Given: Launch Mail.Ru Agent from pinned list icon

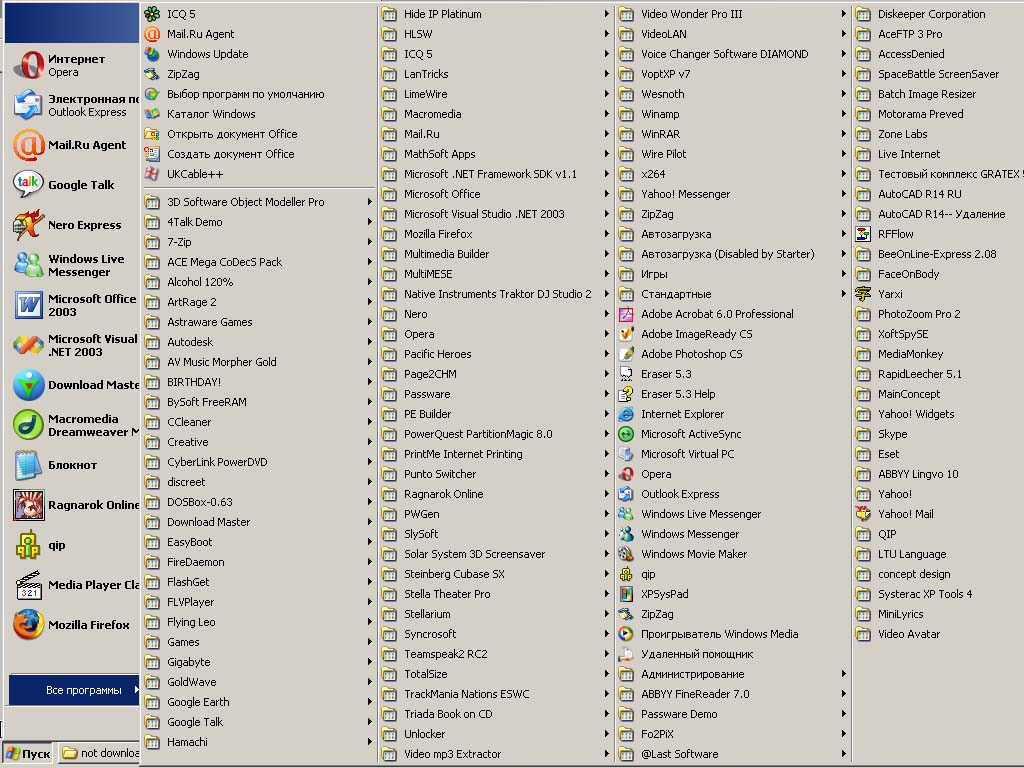Looking at the screenshot, I should [x=29, y=145].
